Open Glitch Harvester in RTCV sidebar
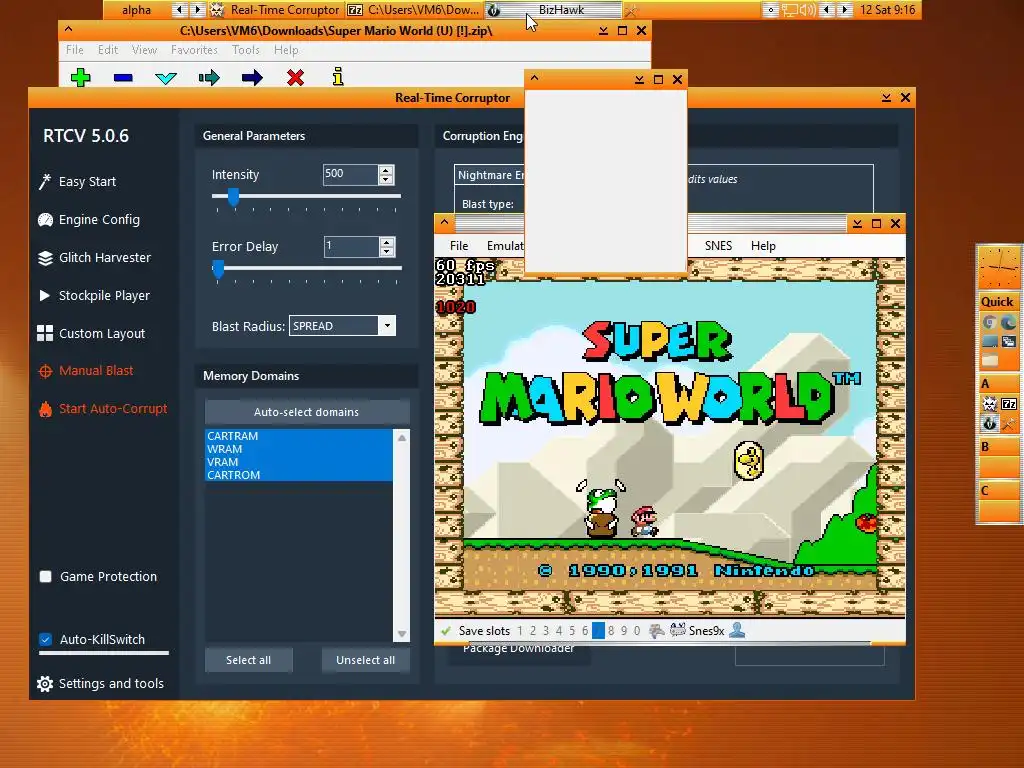The width and height of the screenshot is (1024, 768). 94,257
